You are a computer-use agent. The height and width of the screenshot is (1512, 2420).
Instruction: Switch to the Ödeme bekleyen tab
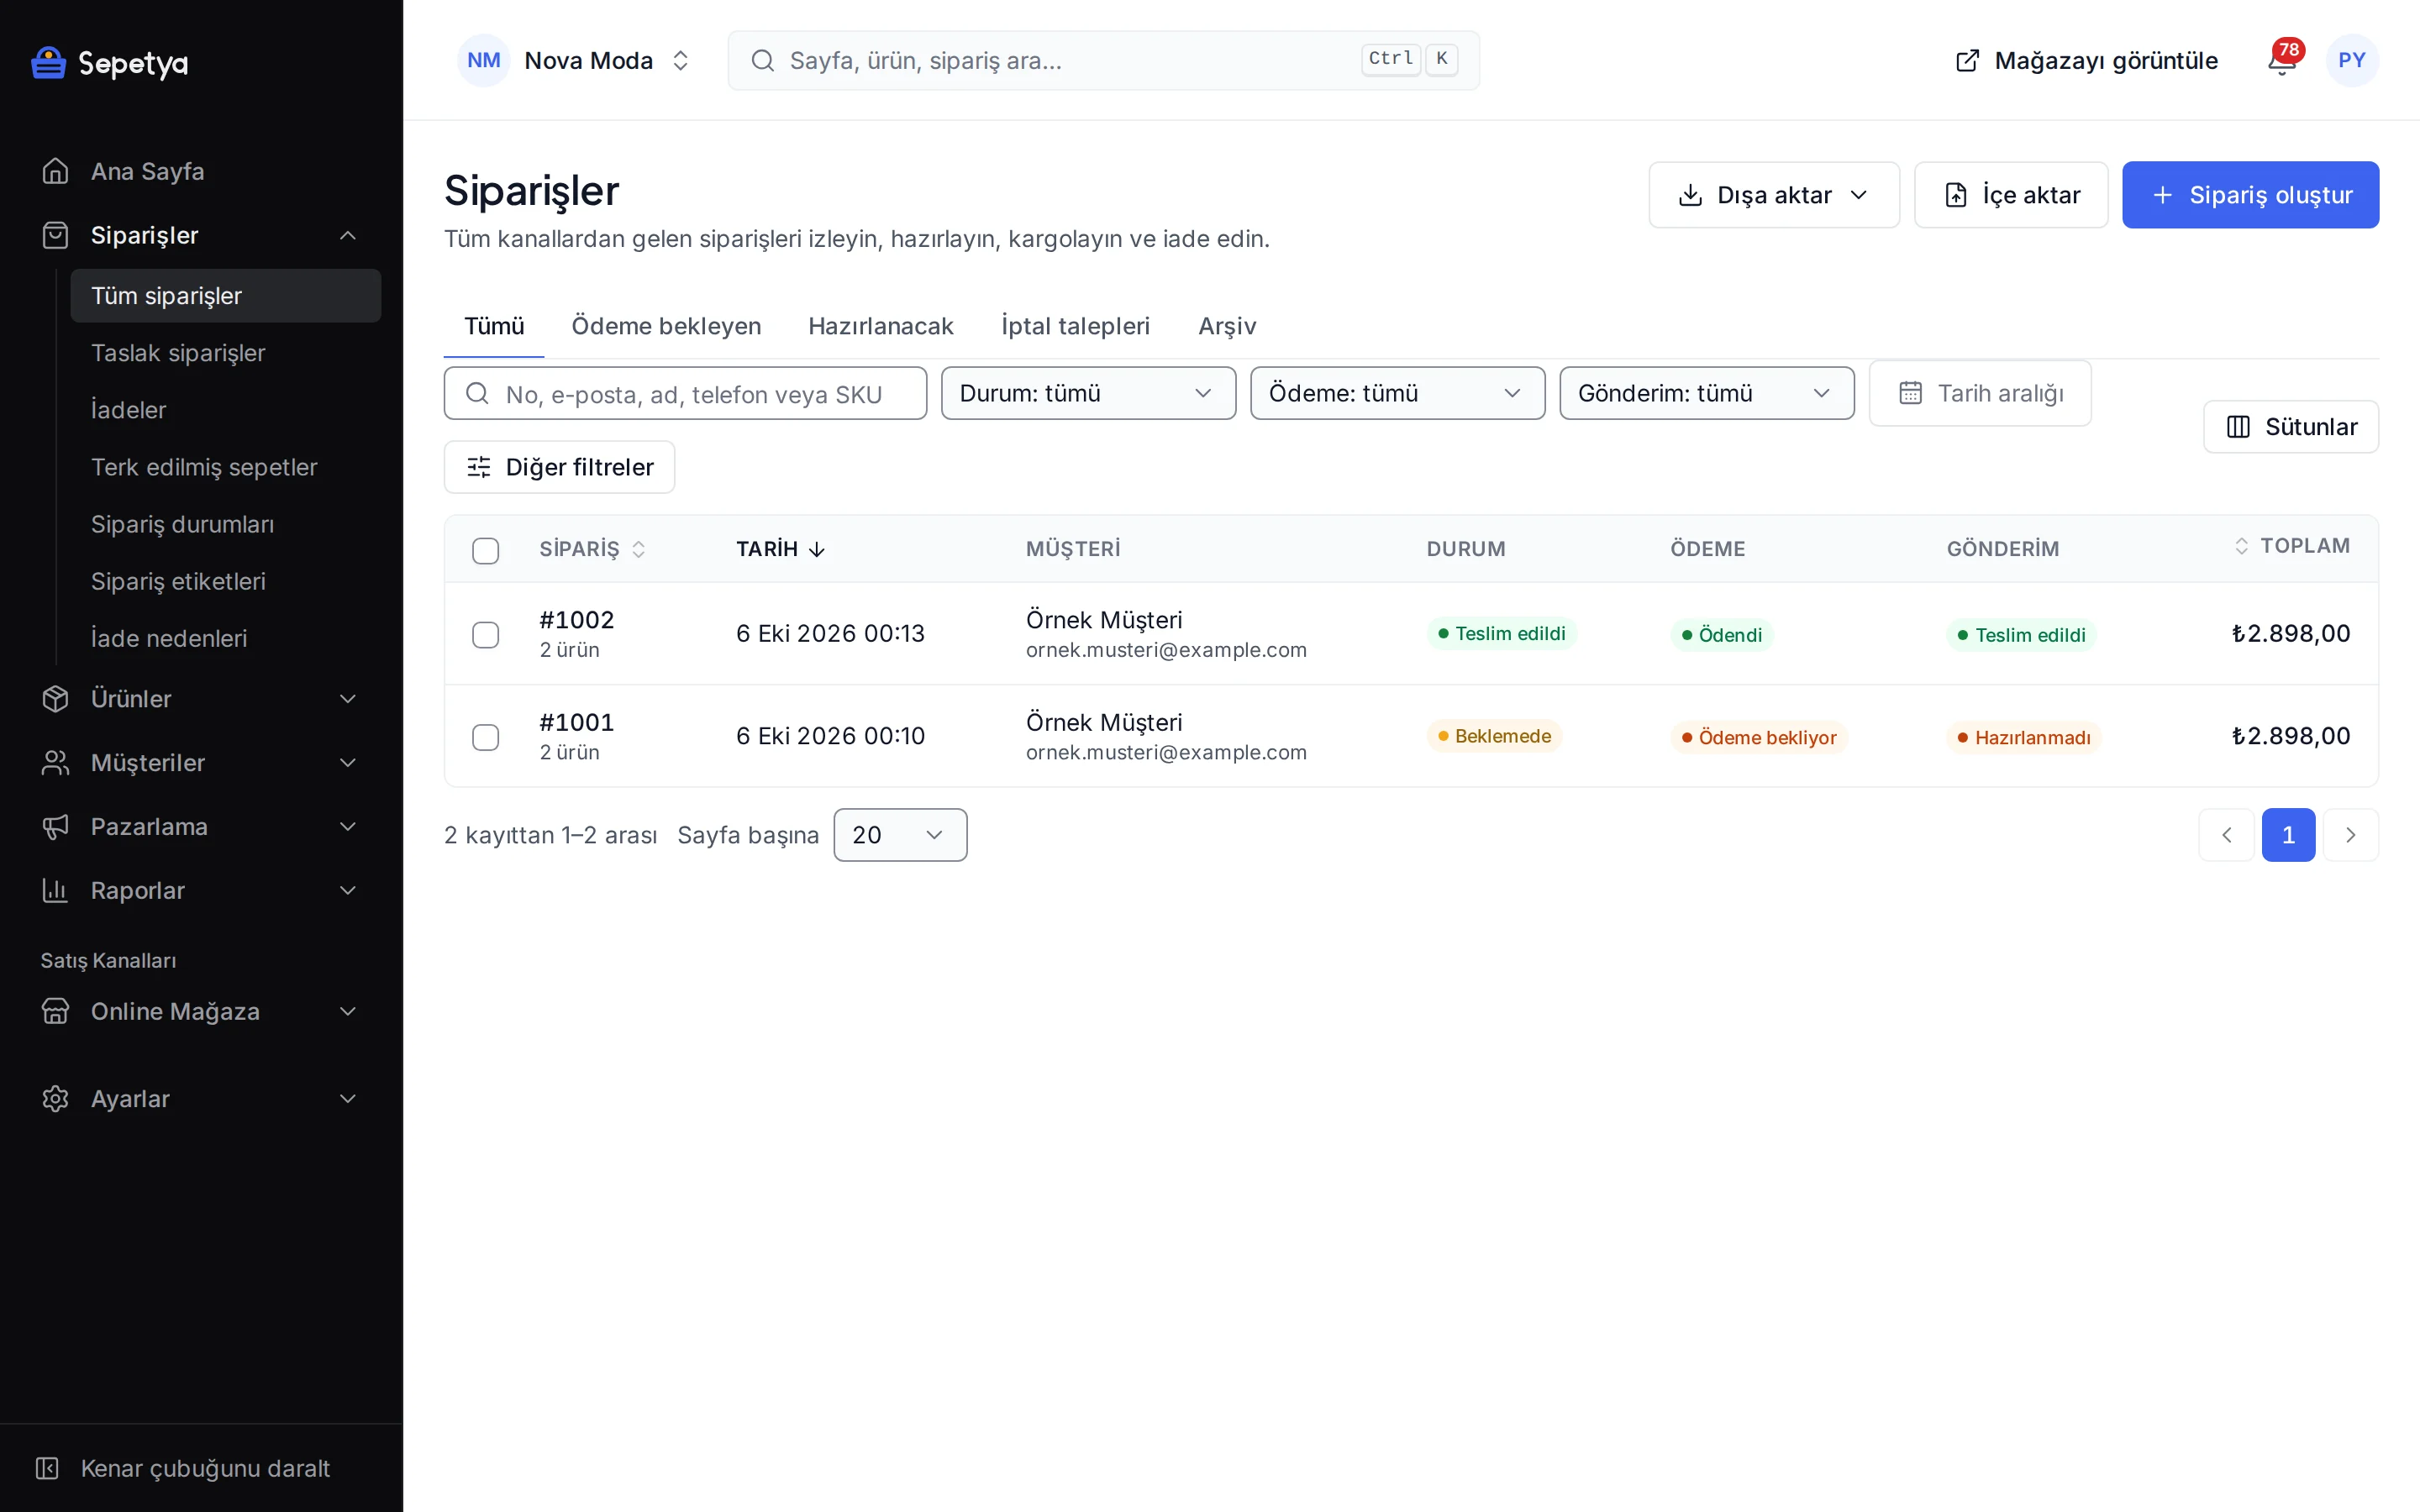click(666, 326)
